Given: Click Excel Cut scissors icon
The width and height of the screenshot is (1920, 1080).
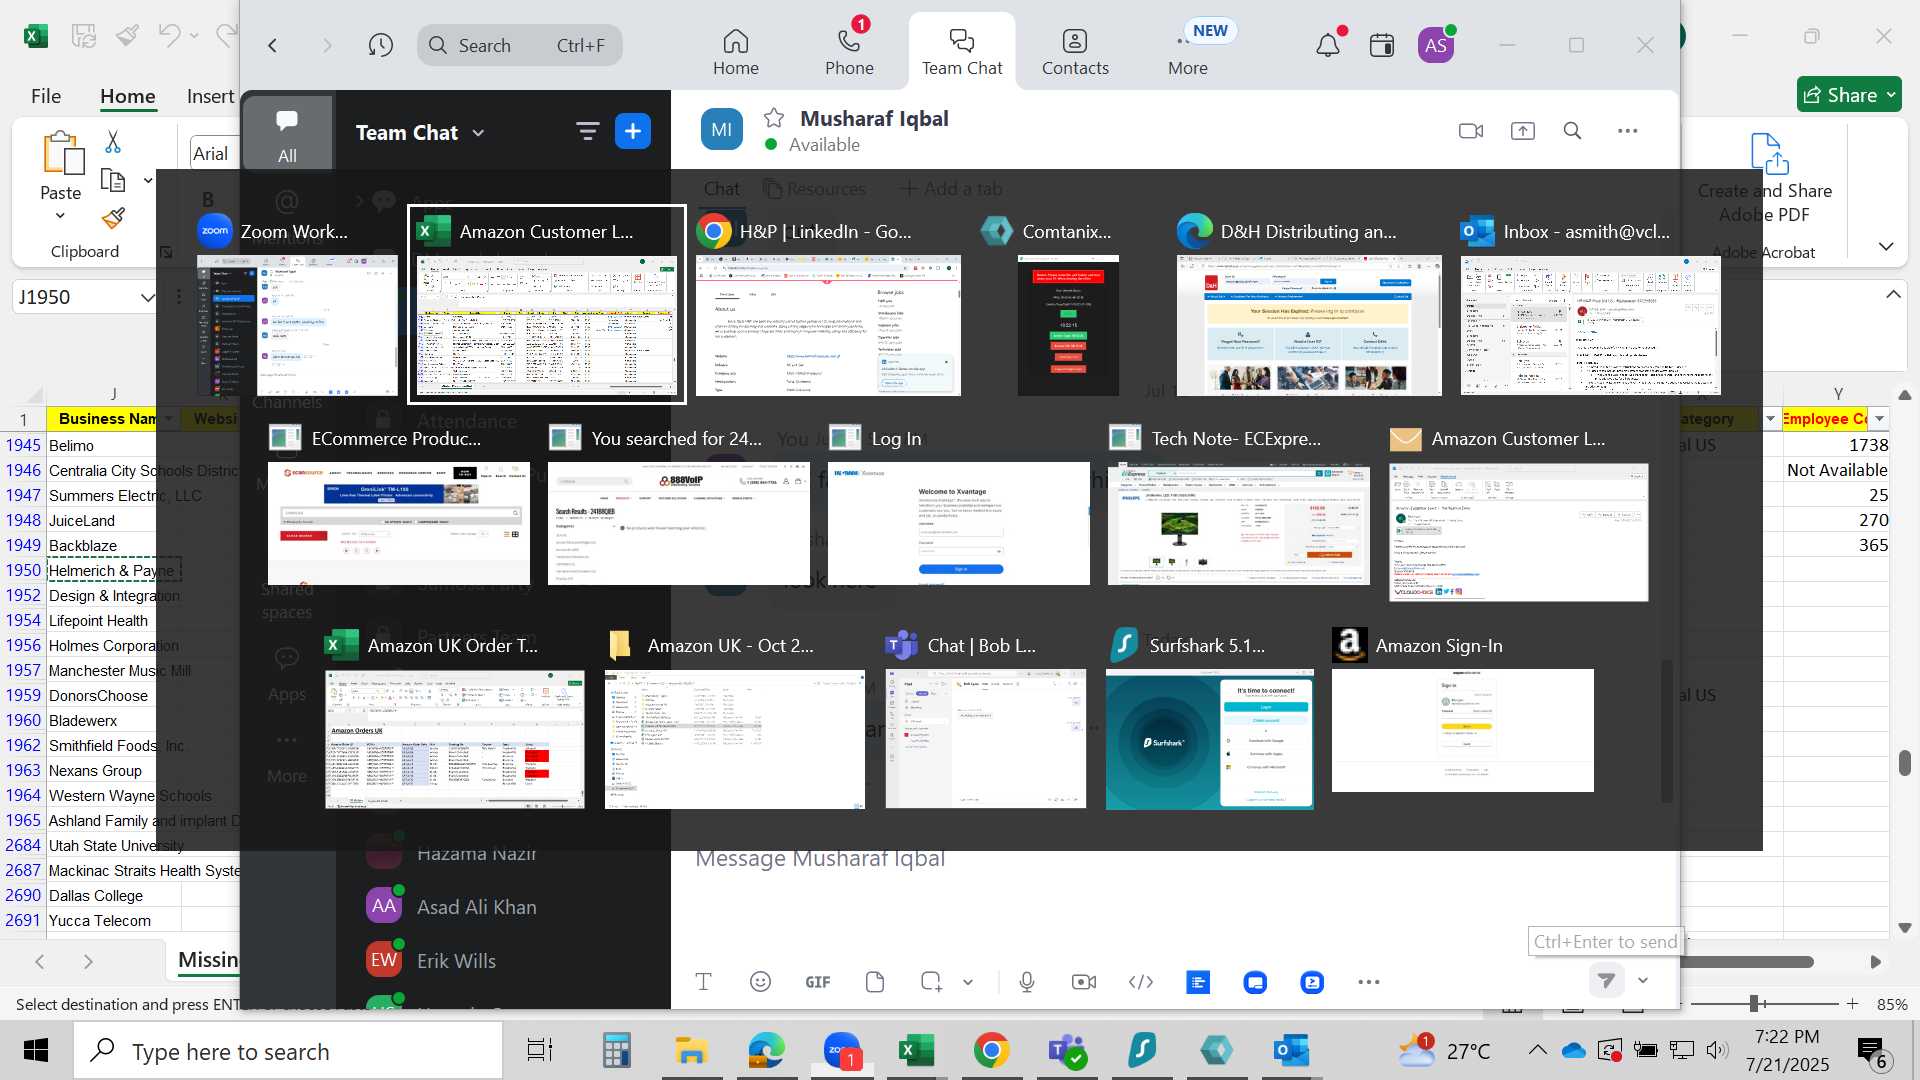Looking at the screenshot, I should pos(113,142).
